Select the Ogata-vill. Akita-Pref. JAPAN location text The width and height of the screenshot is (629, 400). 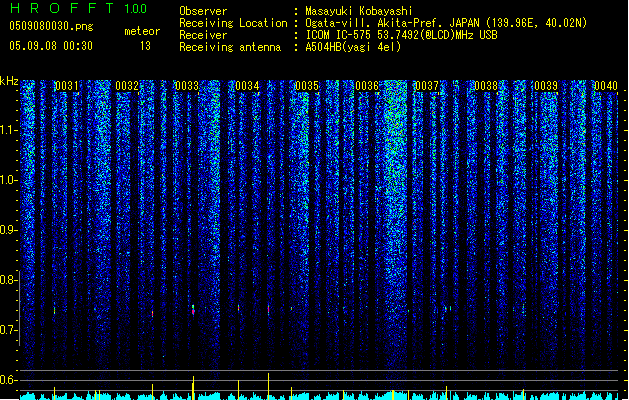coord(446,23)
